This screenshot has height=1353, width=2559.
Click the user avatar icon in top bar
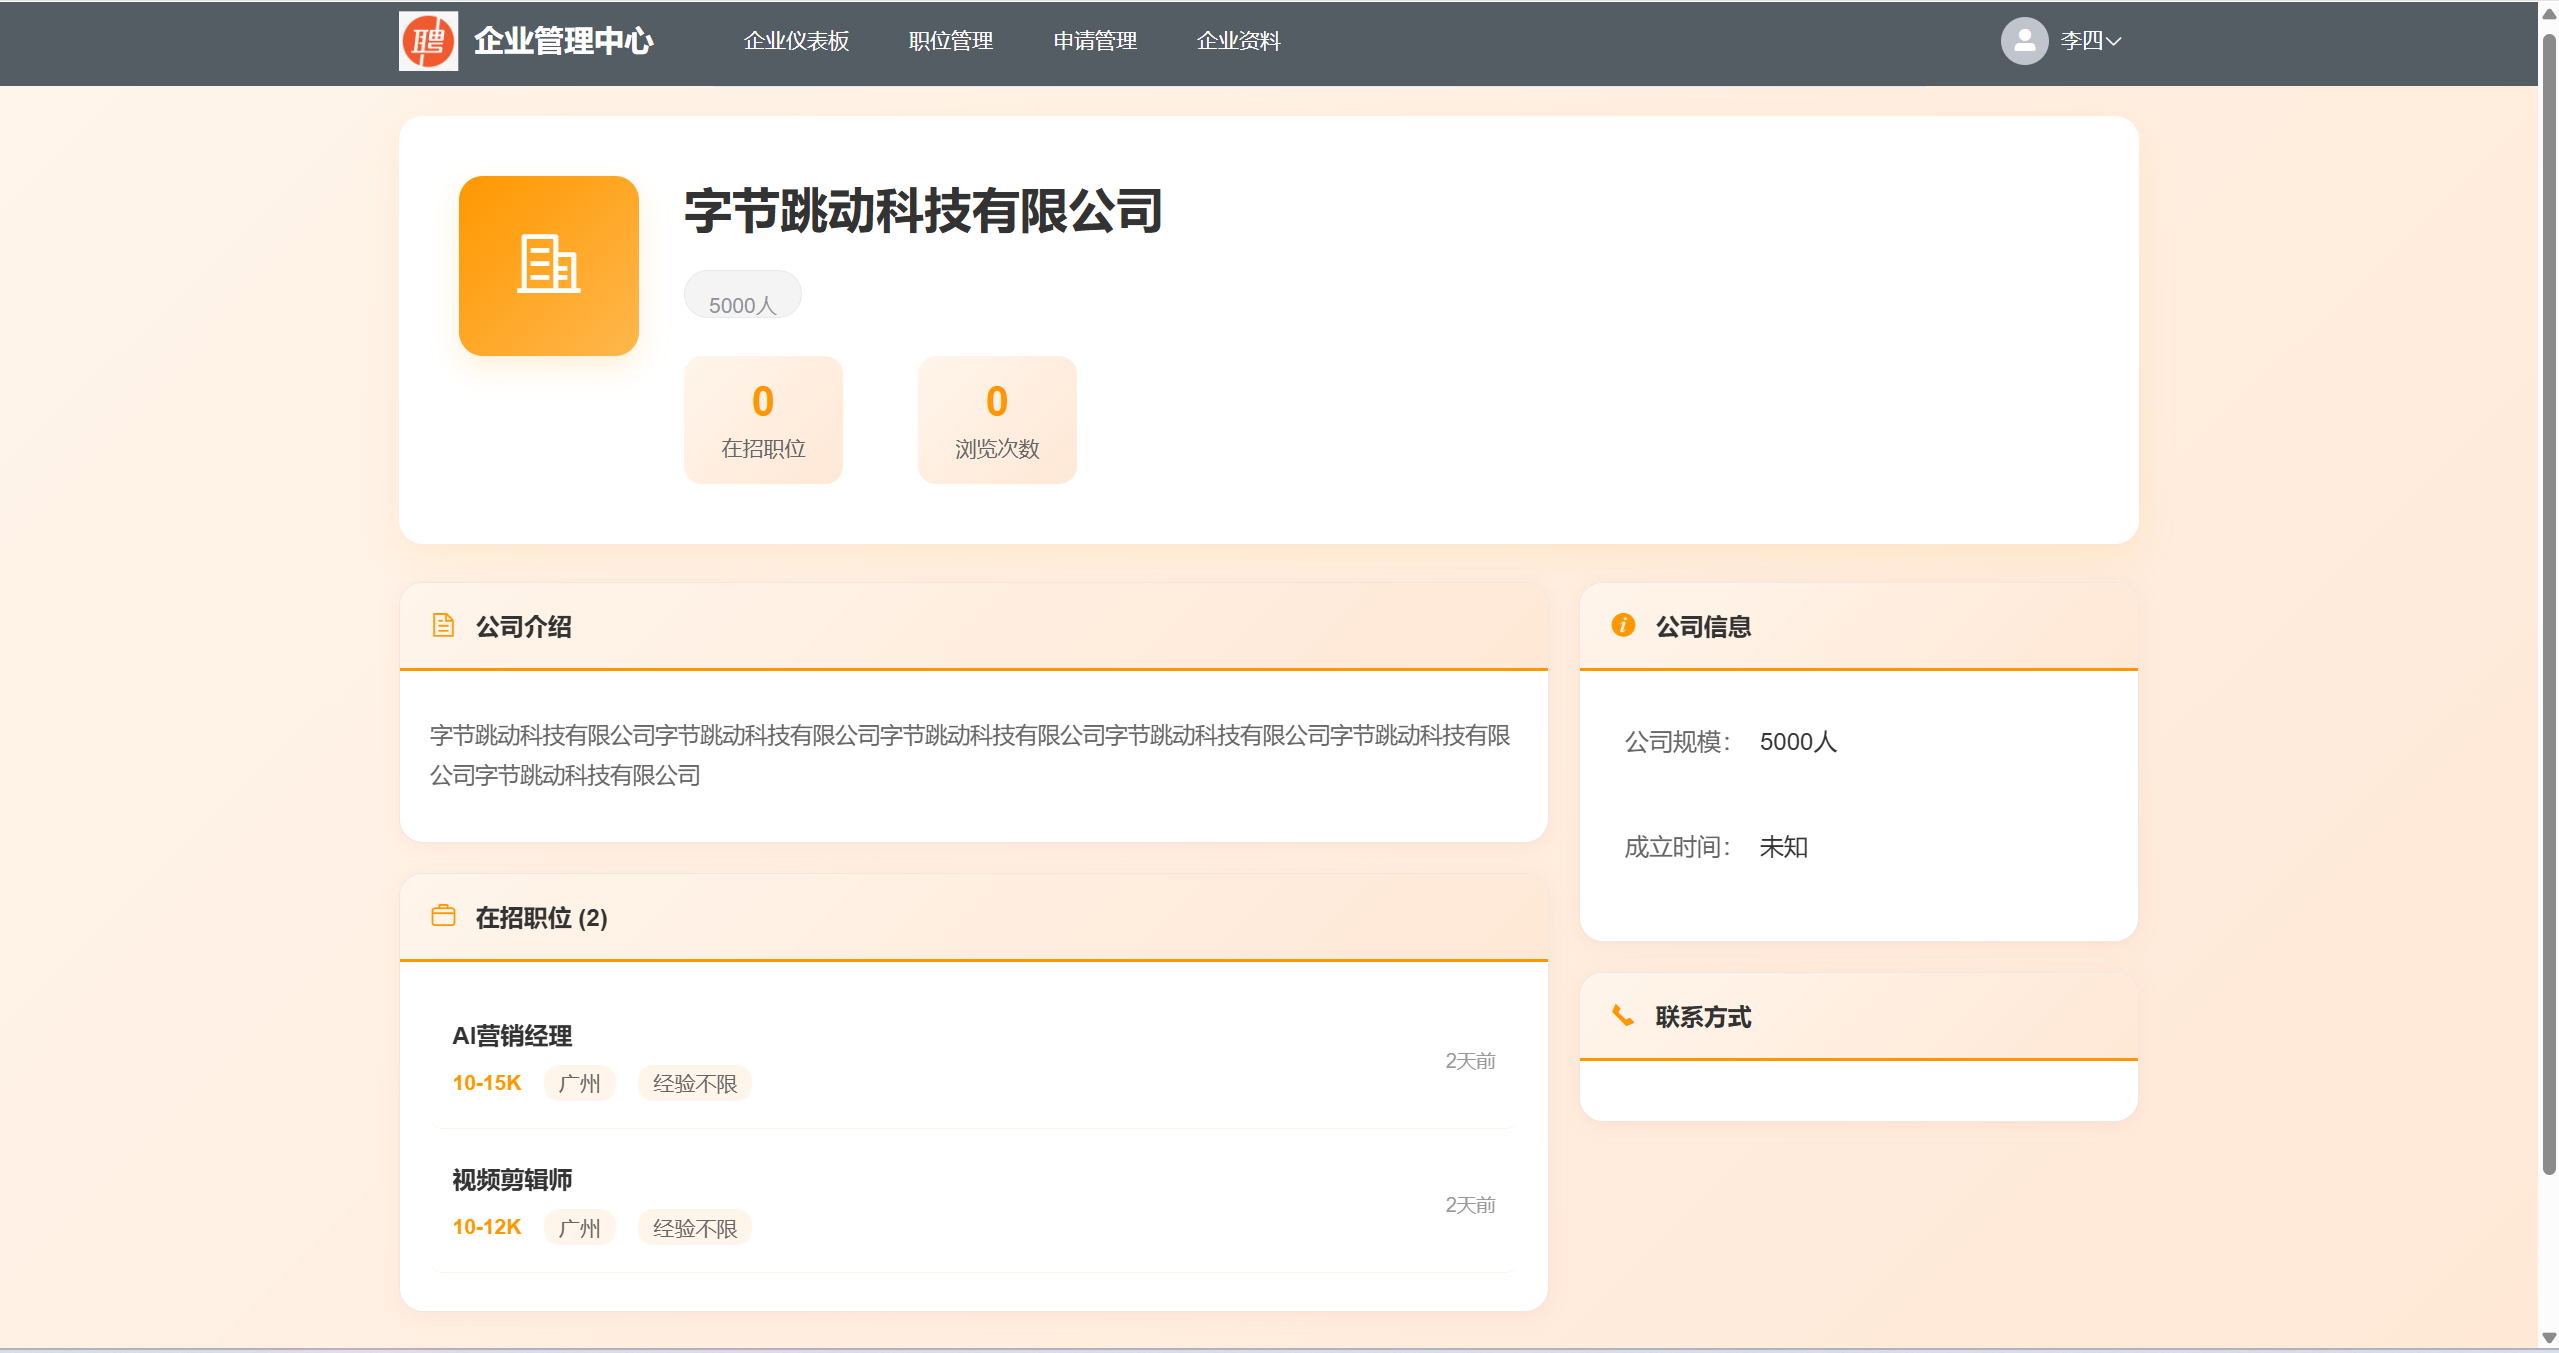point(2024,40)
